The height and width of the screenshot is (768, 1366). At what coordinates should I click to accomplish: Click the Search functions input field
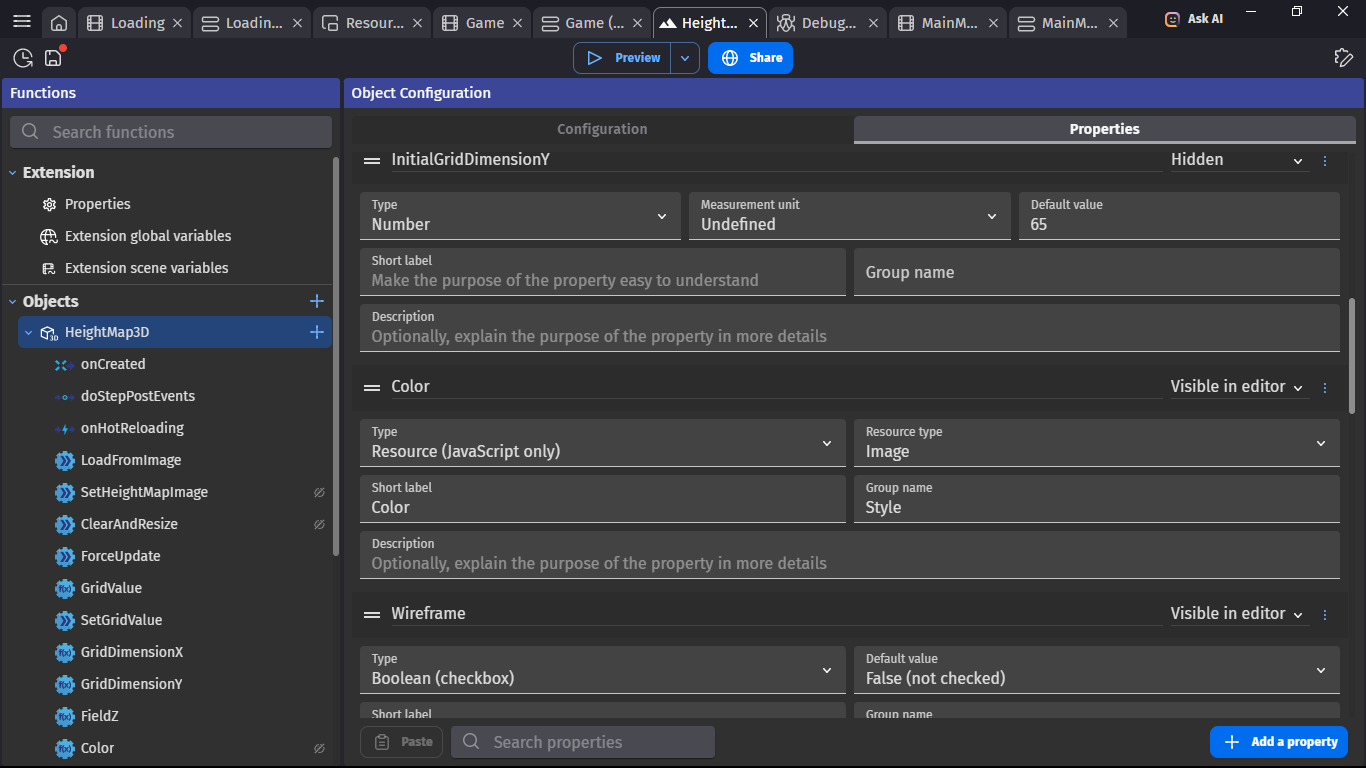[x=171, y=132]
